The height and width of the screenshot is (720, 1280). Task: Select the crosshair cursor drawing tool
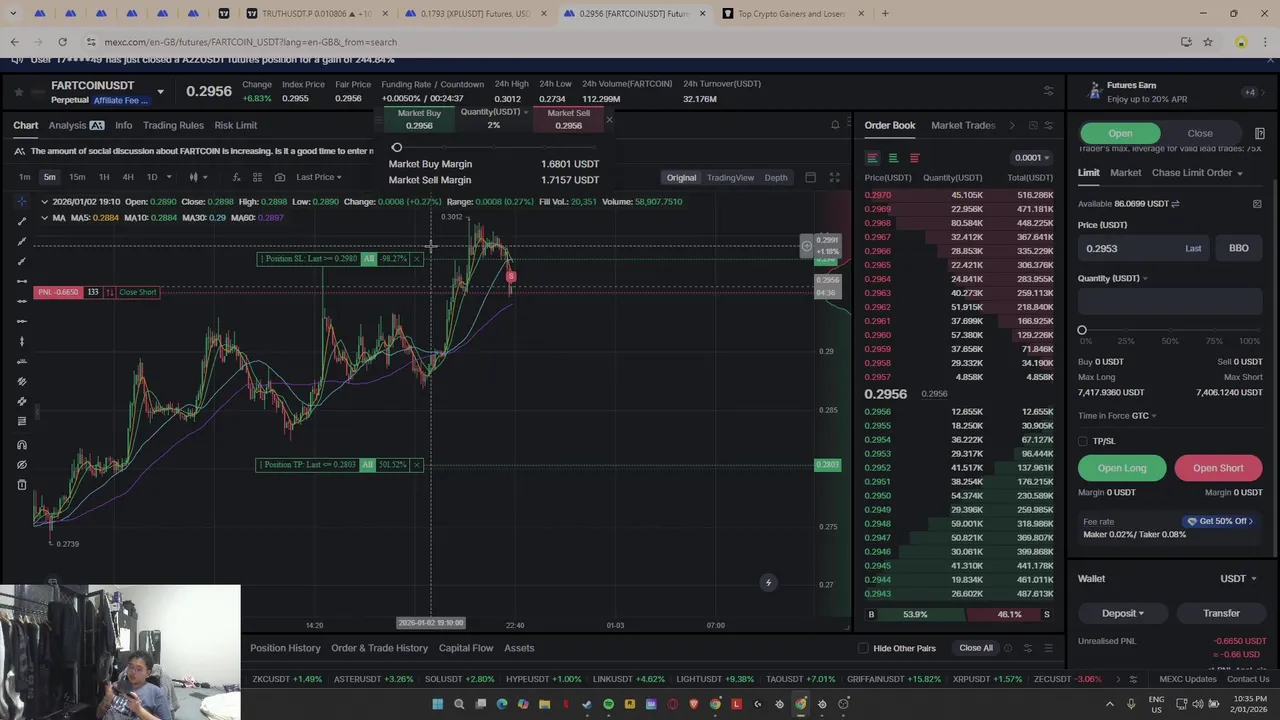pyautogui.click(x=22, y=201)
